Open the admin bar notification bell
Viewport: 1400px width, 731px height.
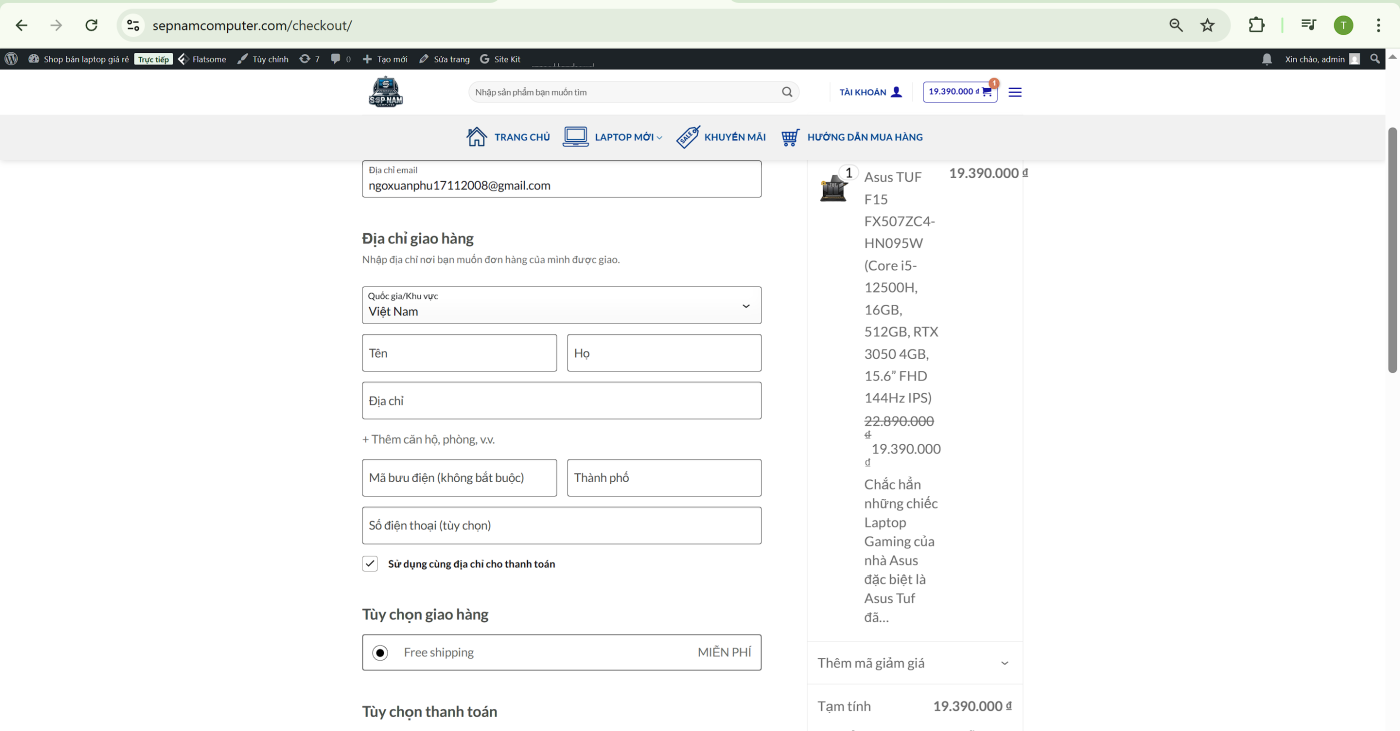1268,59
